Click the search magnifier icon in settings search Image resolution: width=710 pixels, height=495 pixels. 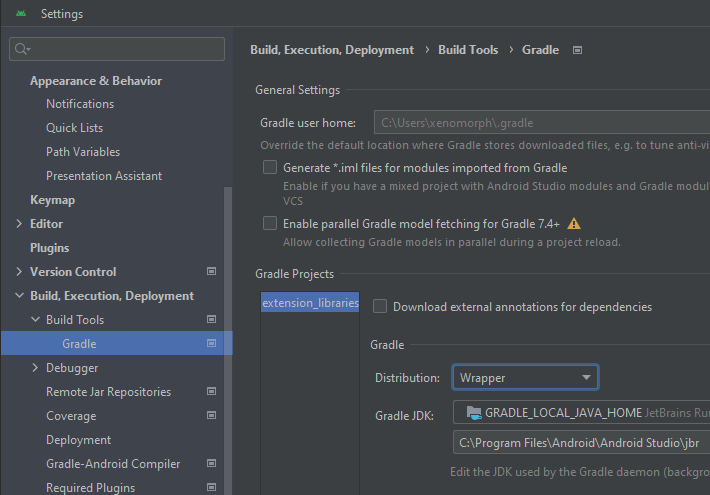pos(21,49)
